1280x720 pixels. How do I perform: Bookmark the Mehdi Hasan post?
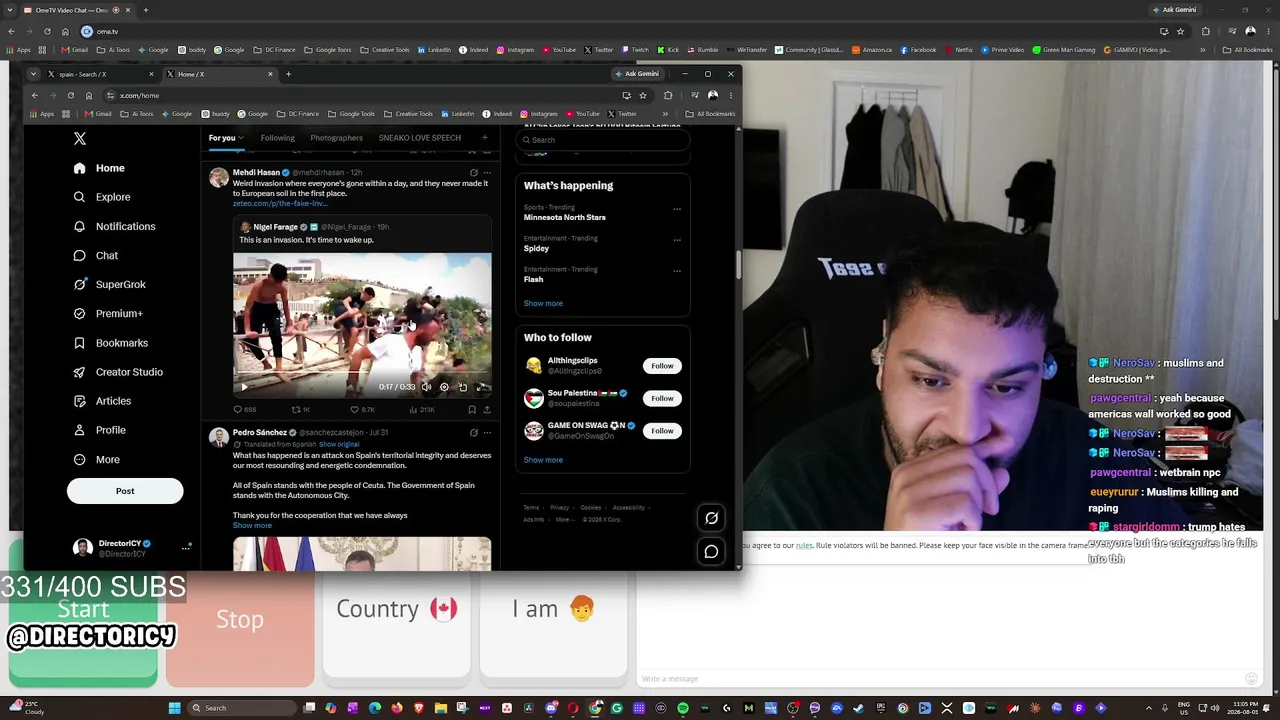(472, 409)
